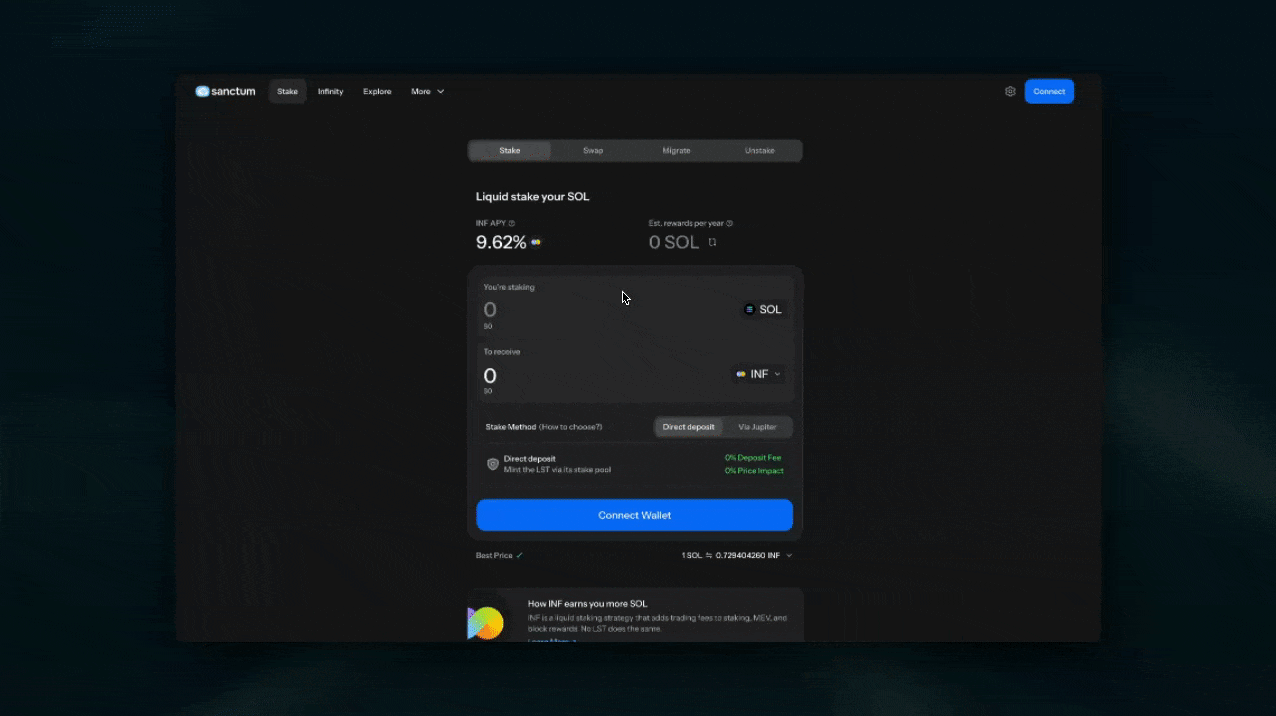Select the Via Jupiter stake method
The image size is (1276, 716).
point(757,427)
